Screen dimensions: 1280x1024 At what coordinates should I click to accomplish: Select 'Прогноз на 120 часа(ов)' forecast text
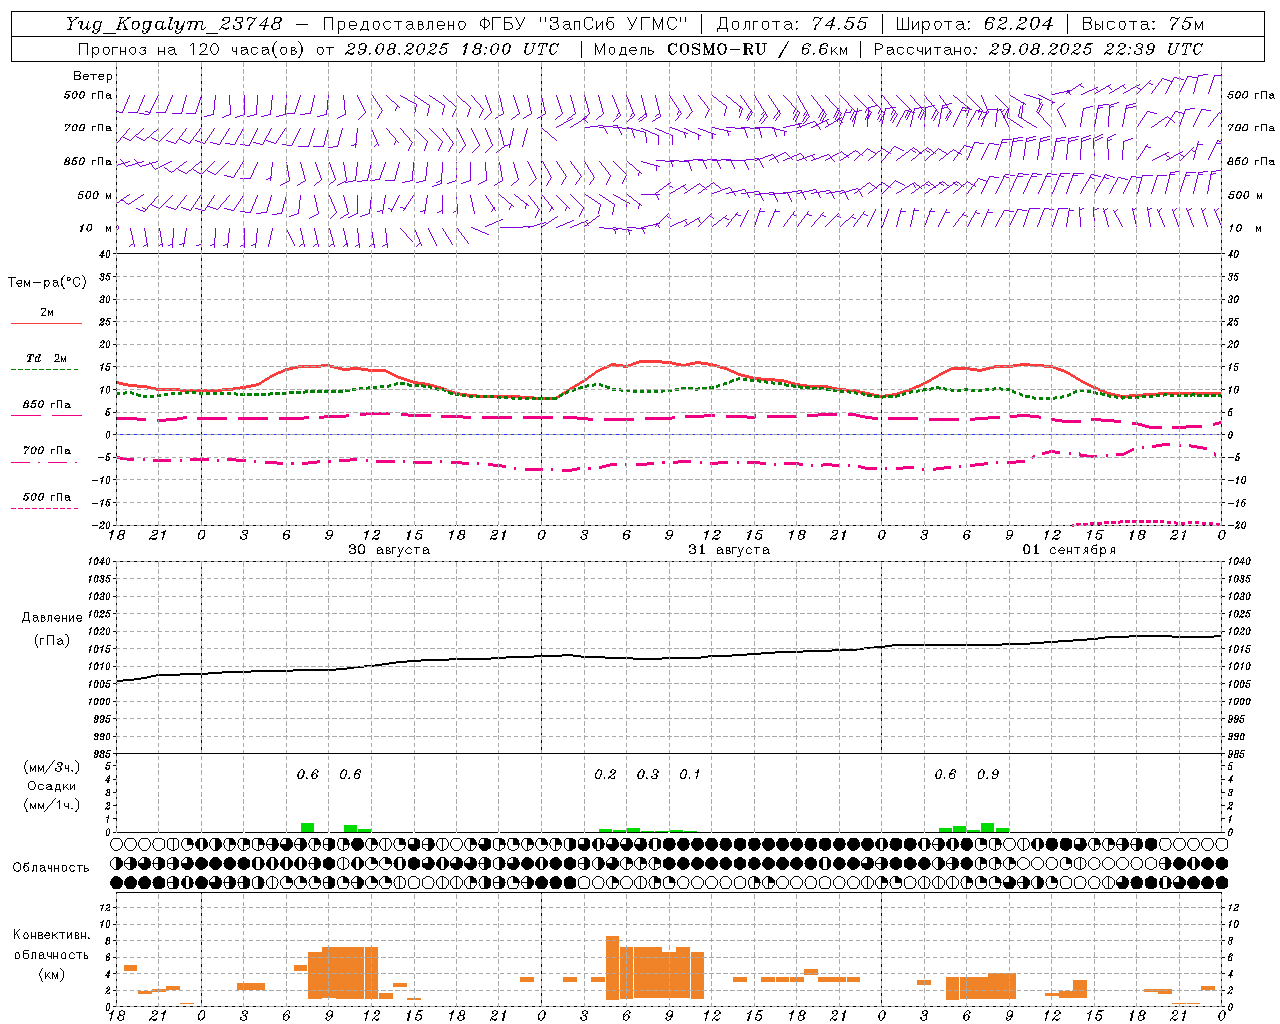click(191, 49)
